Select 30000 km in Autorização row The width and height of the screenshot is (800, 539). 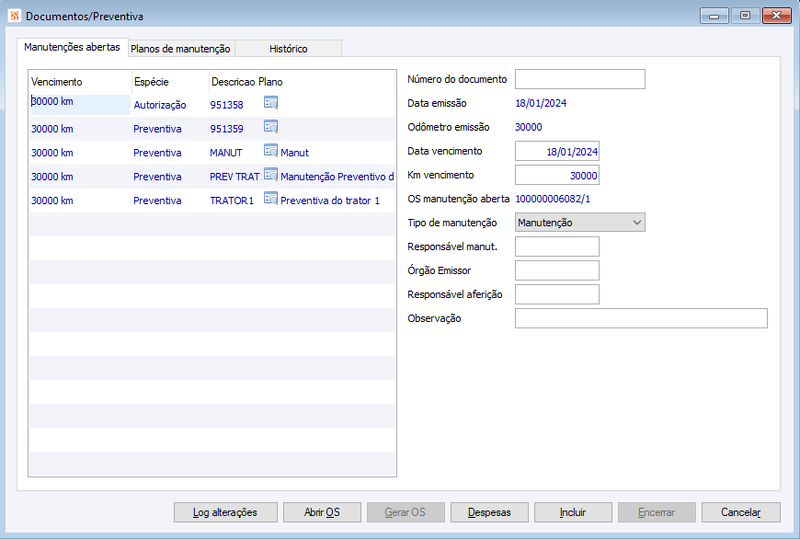[x=52, y=102]
